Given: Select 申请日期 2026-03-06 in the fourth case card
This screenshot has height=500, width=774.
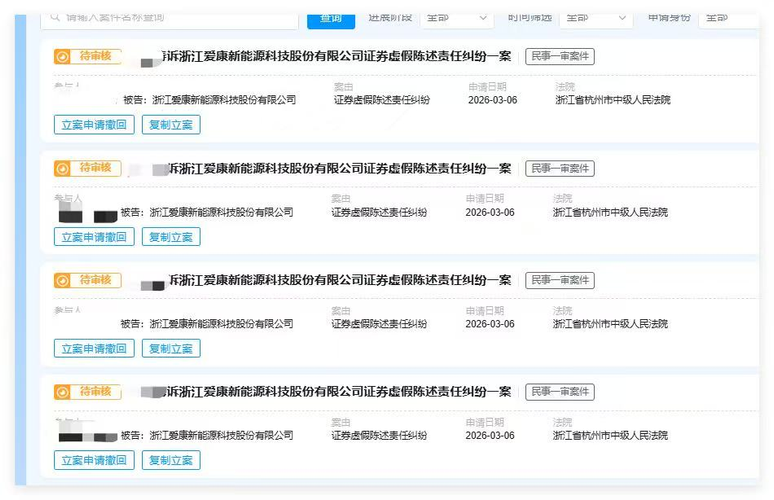Looking at the screenshot, I should click(x=490, y=436).
